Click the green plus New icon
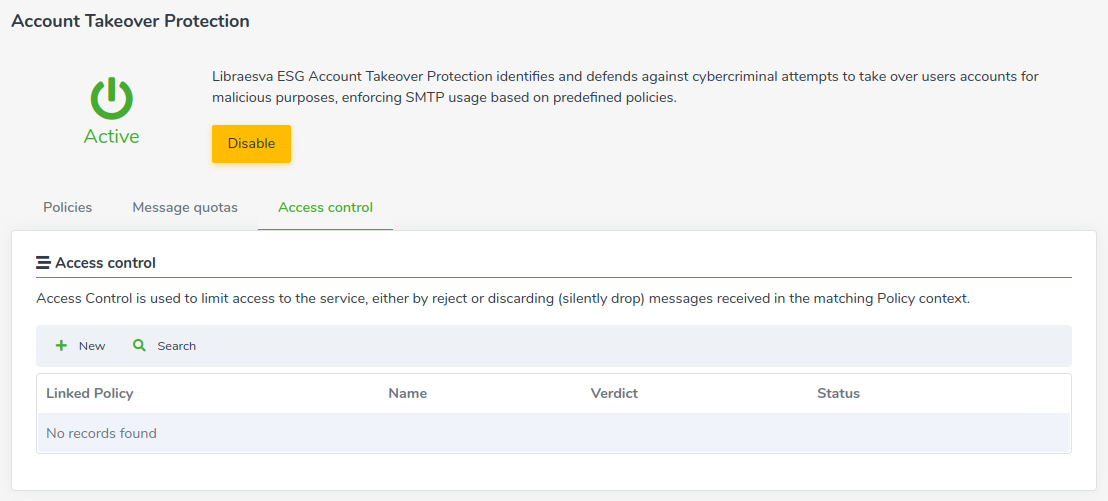This screenshot has height=501, width=1108. click(x=61, y=346)
